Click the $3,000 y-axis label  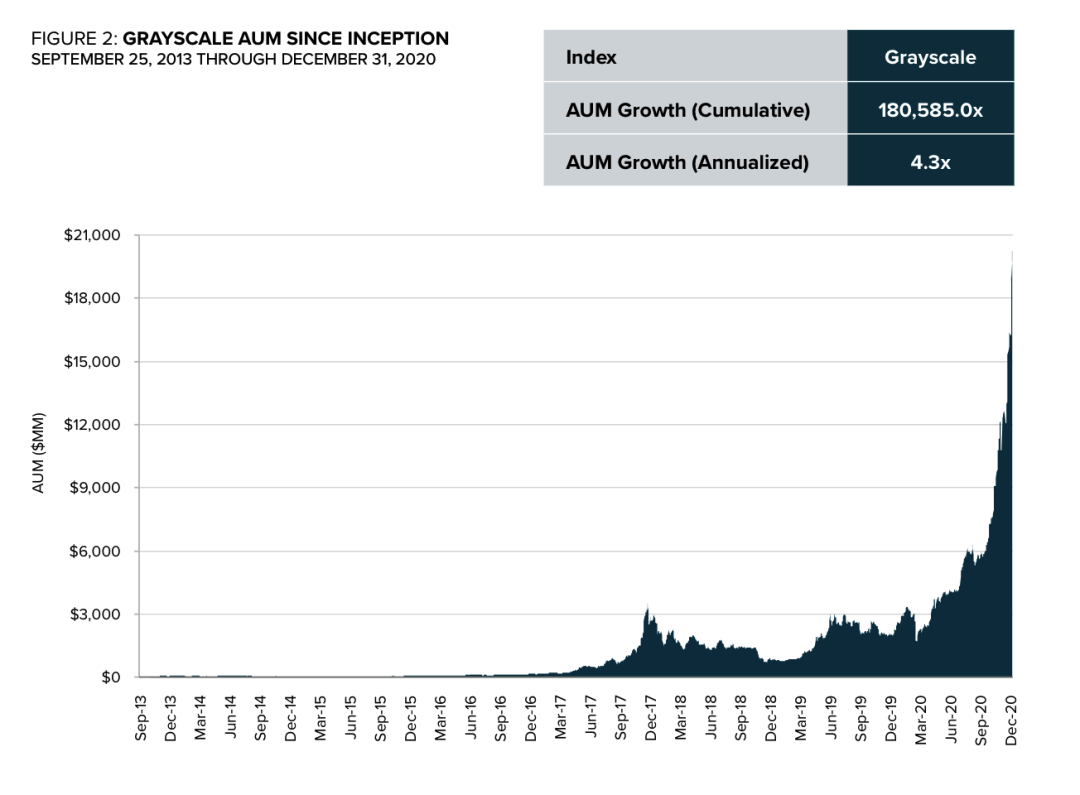click(95, 614)
